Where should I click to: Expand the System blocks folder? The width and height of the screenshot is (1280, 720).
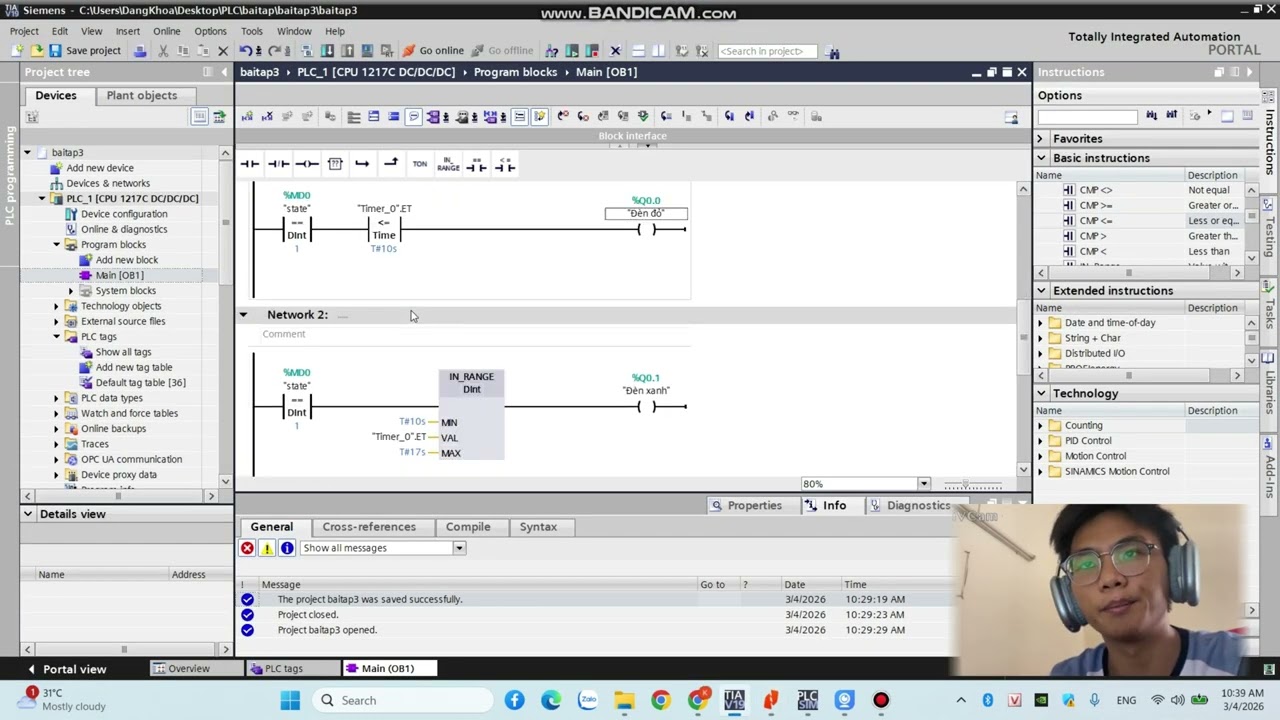(71, 291)
